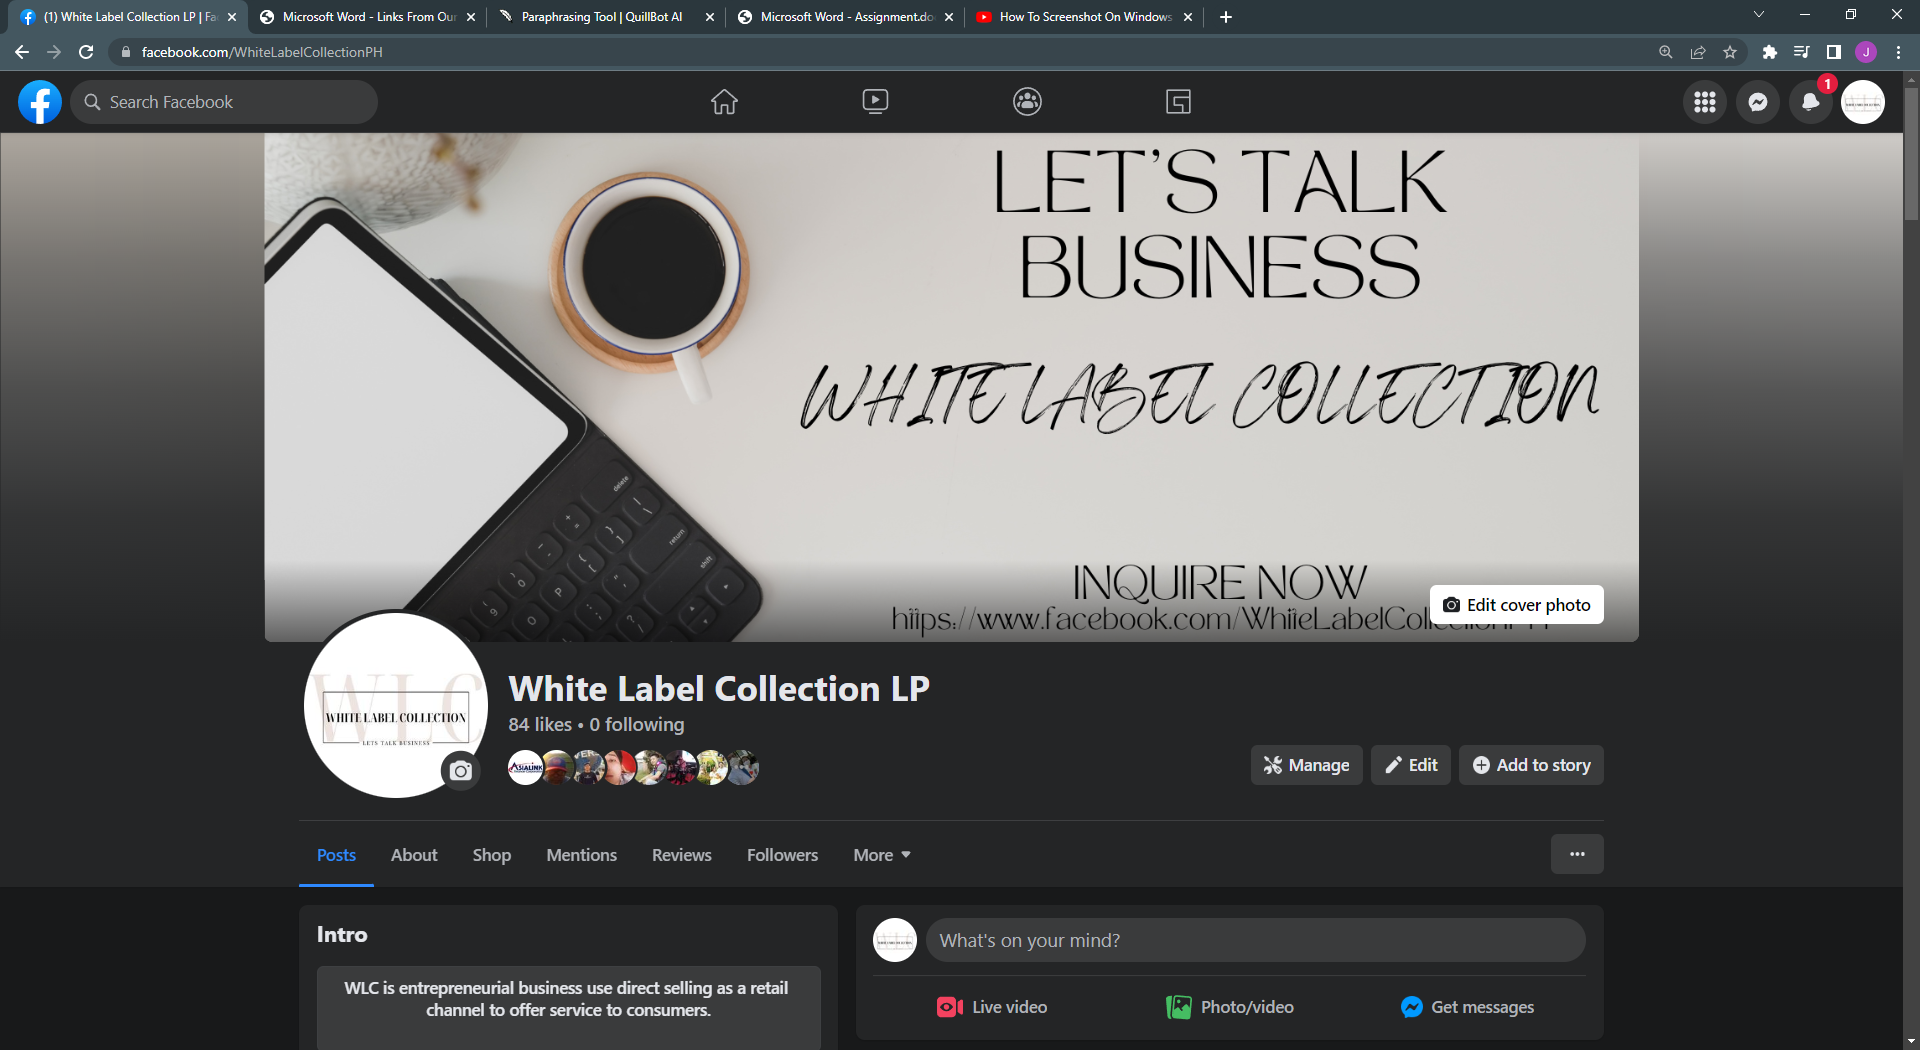Open the media controls icon in toolbar
This screenshot has height=1050, width=1920.
[x=1801, y=52]
